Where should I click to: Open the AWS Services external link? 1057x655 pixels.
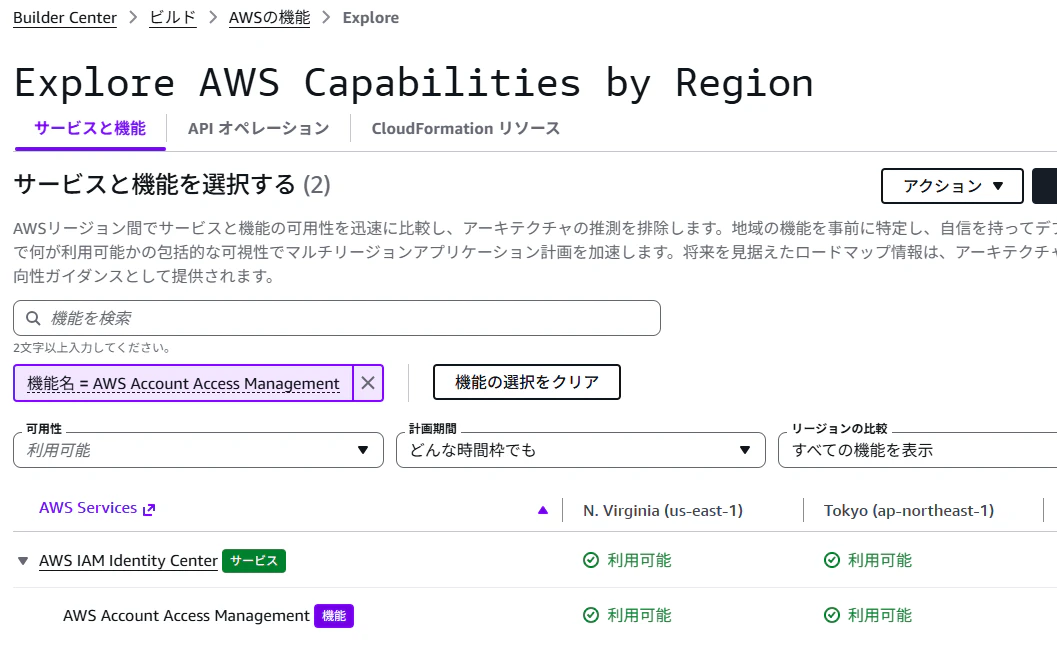click(97, 508)
